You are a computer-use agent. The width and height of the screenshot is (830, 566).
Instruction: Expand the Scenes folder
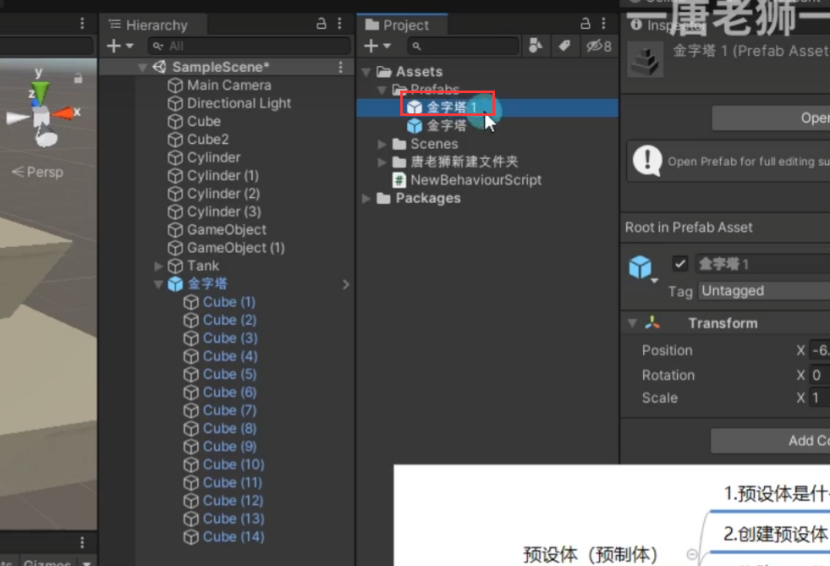coord(382,144)
